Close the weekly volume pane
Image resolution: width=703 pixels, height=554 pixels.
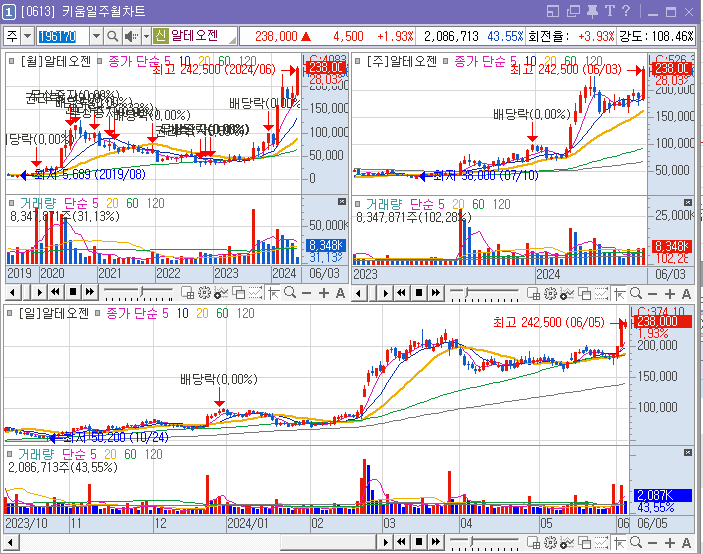tap(688, 203)
